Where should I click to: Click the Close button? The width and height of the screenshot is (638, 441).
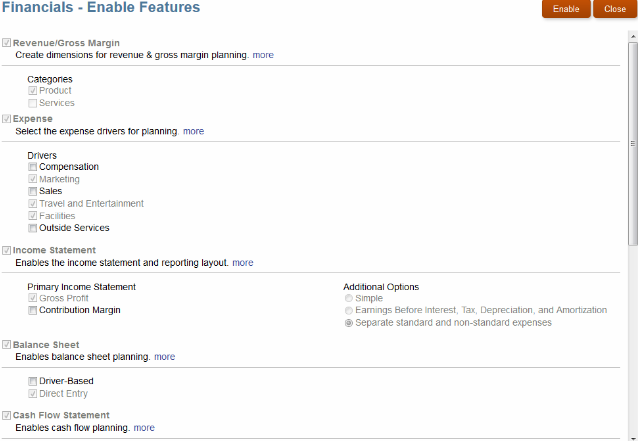615,9
